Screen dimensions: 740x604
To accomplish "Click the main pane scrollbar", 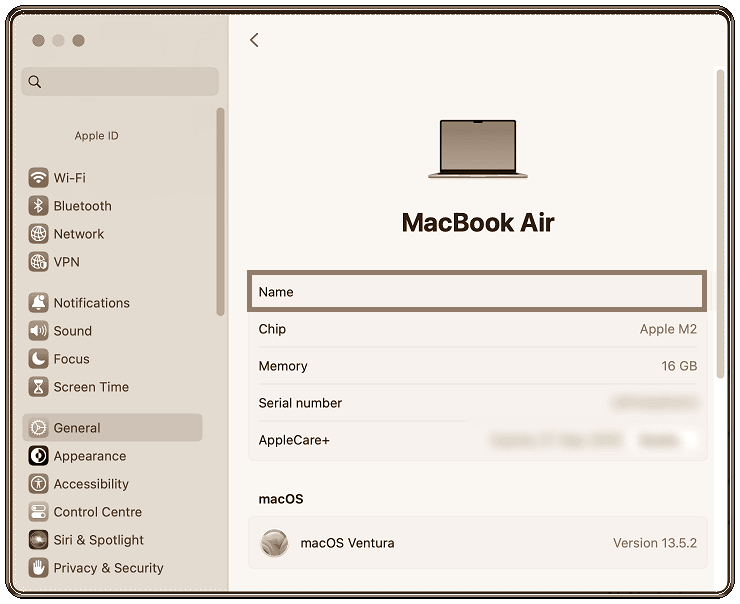I will [720, 224].
